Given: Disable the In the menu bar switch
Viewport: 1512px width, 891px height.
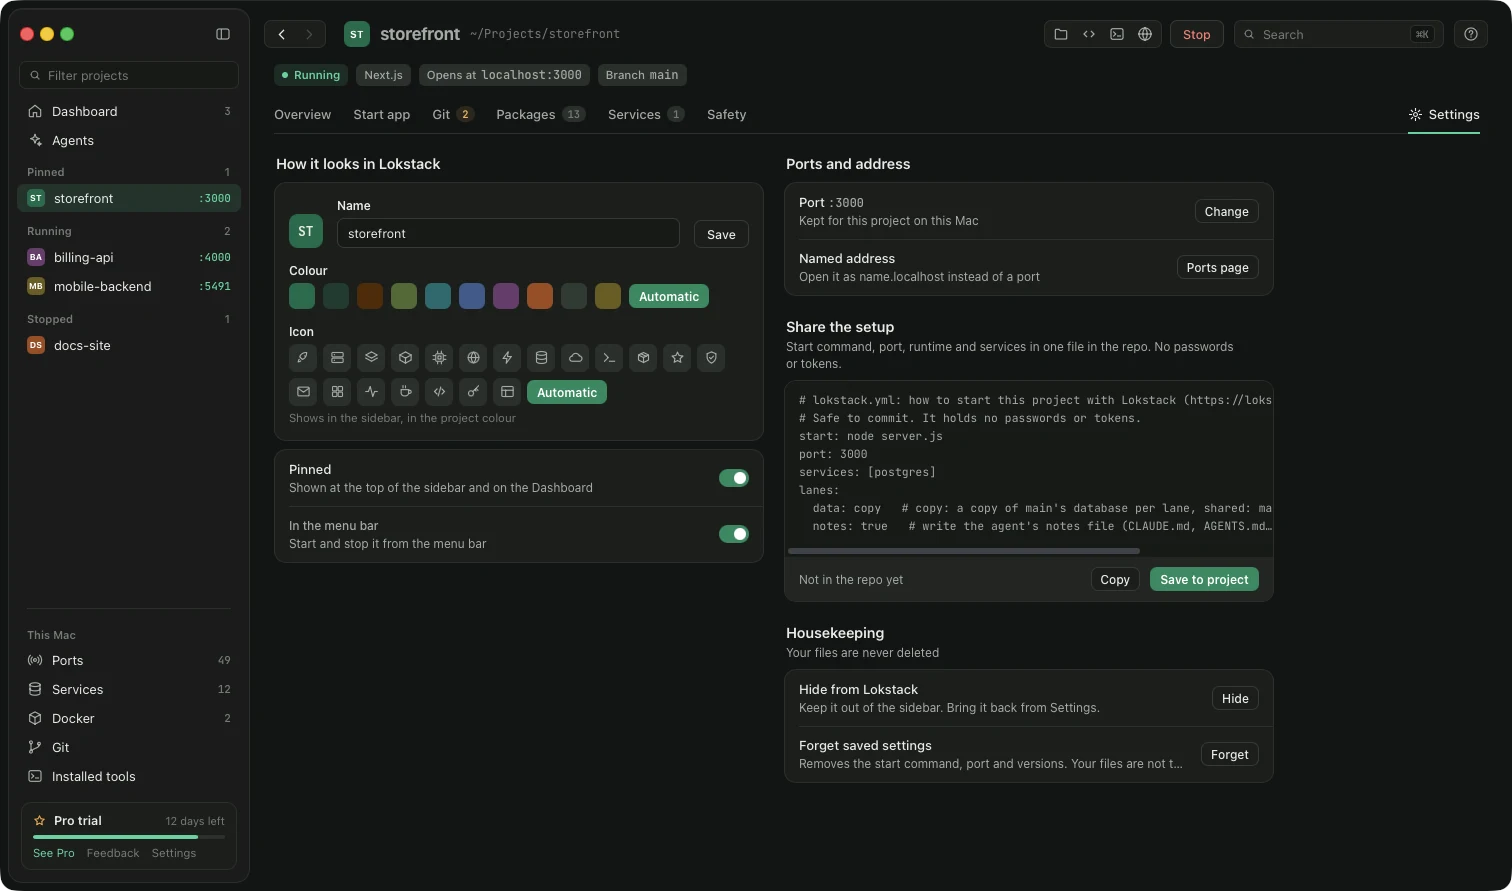Looking at the screenshot, I should tap(734, 534).
